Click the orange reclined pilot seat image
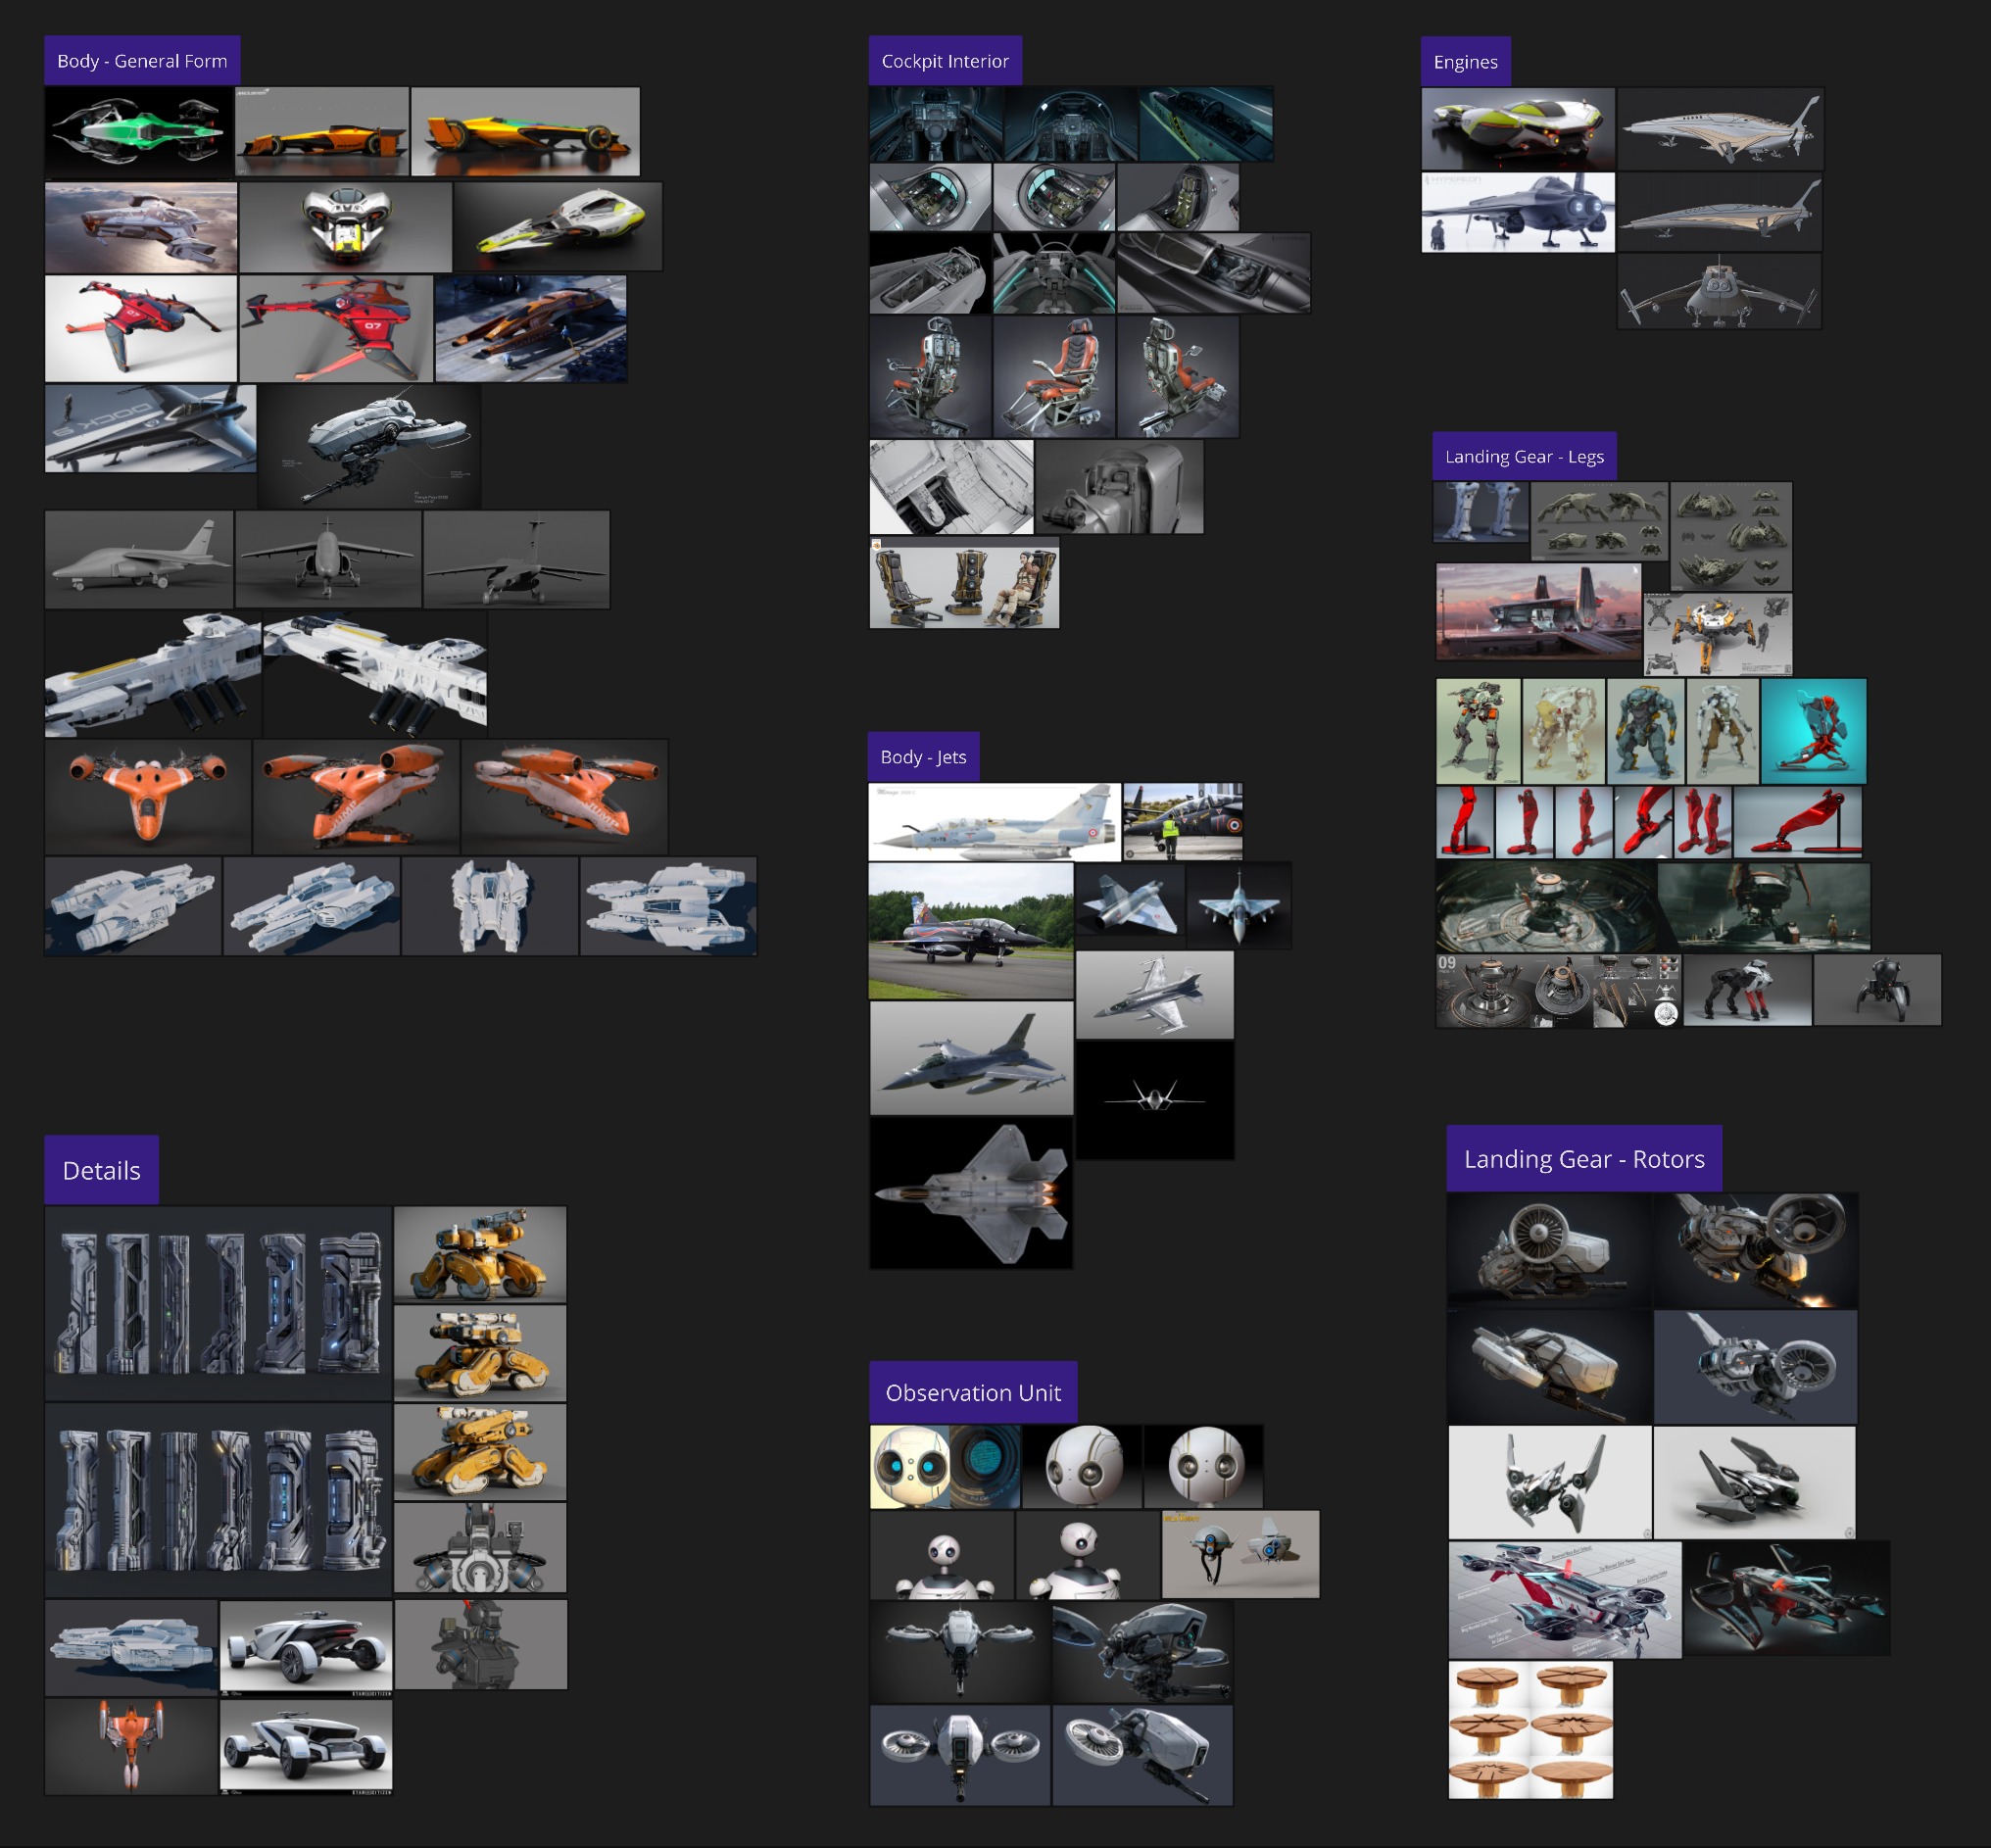 pyautogui.click(x=1053, y=377)
